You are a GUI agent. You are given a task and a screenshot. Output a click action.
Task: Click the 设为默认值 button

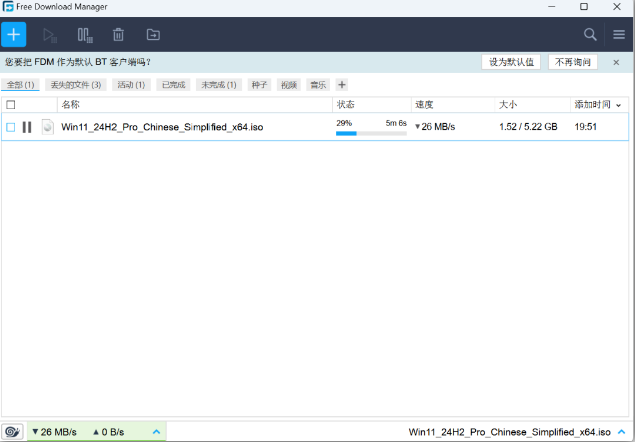pyautogui.click(x=510, y=62)
